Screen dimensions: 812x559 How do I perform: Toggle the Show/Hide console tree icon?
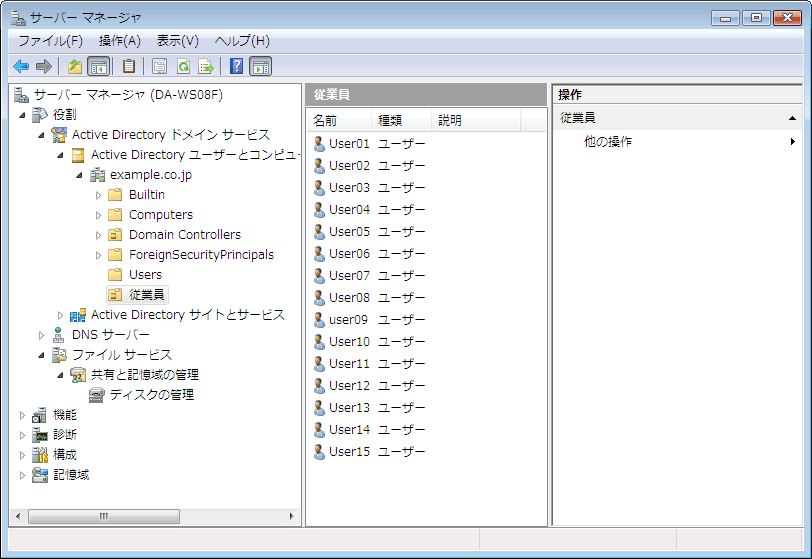point(98,66)
